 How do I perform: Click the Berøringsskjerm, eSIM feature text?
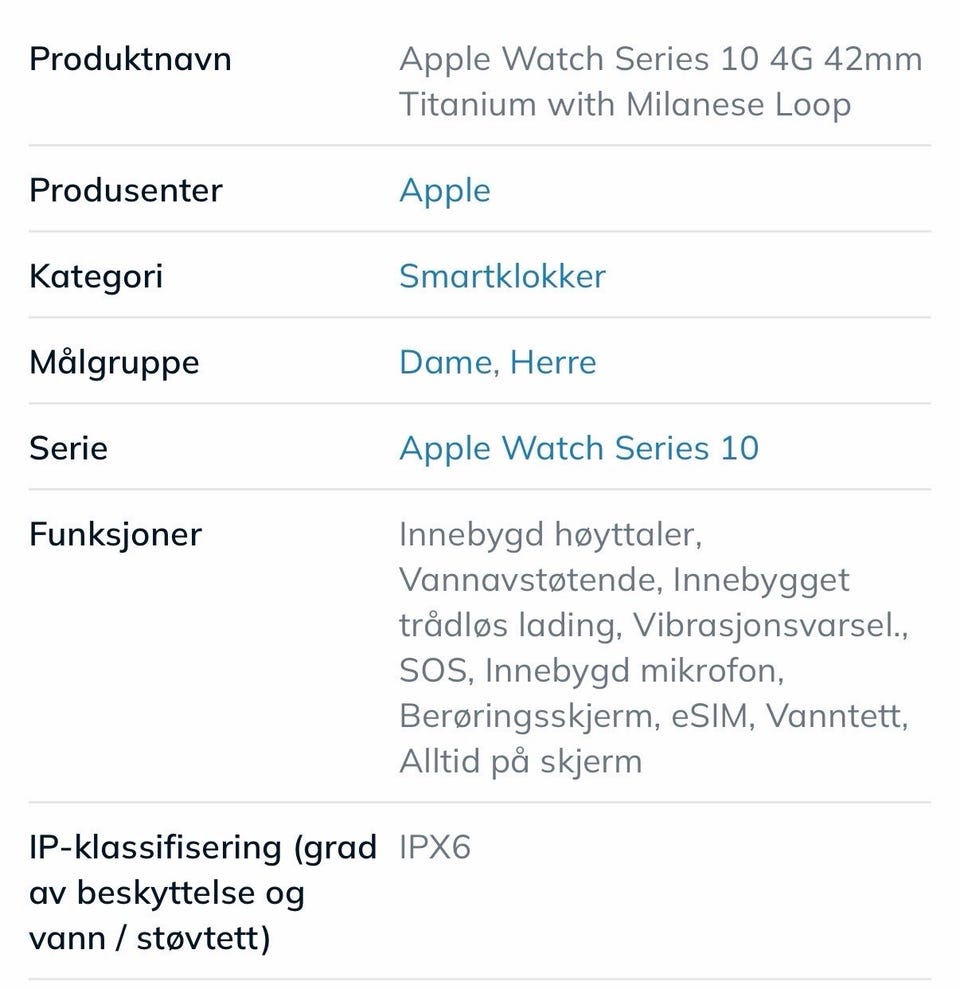[x=577, y=717]
